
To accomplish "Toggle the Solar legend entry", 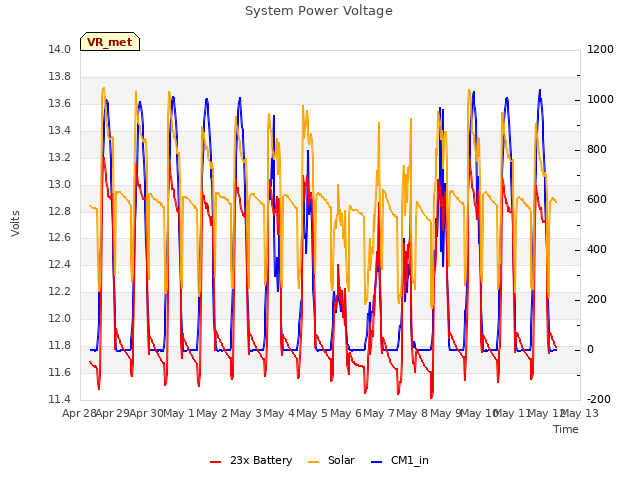I will [331, 460].
